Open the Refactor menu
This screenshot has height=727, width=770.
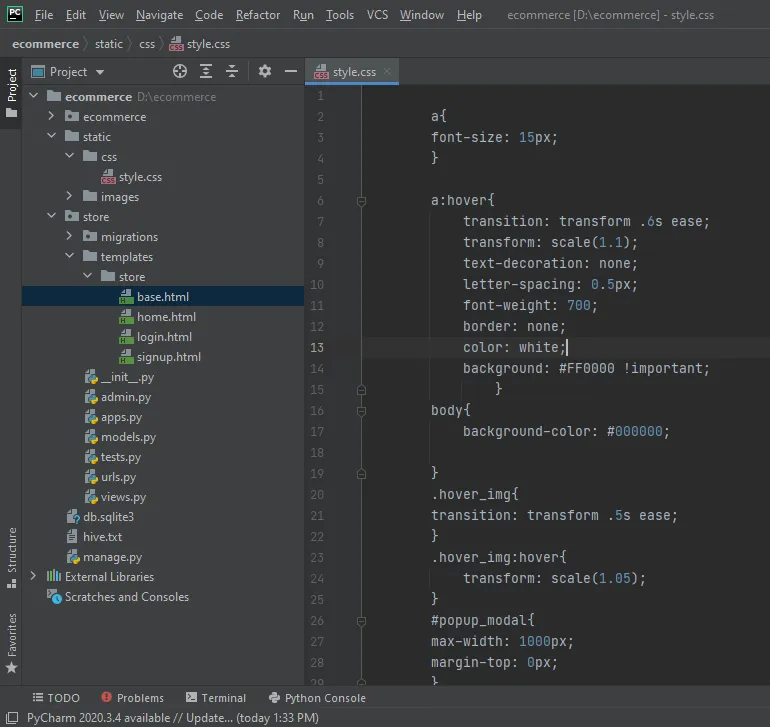tap(258, 15)
